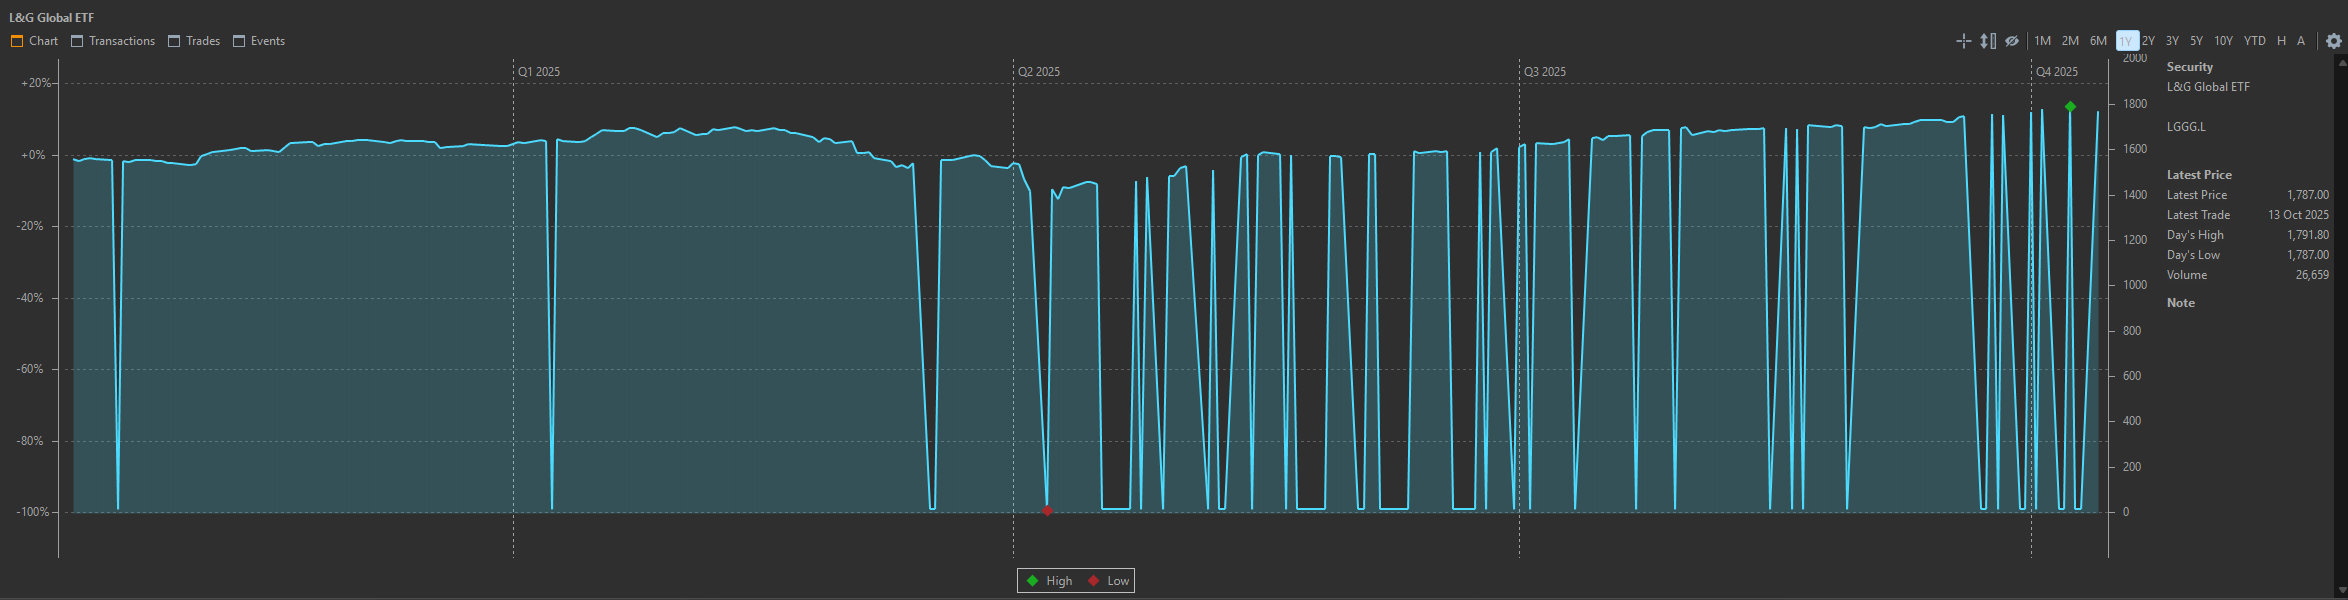Open the Trades tab

click(x=194, y=41)
